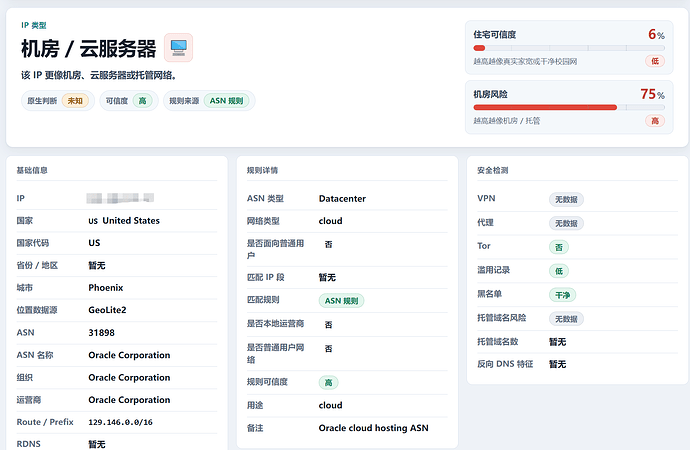
Task: Click the ASN 规则 badge in 匹配规则 row
Action: [x=341, y=301]
